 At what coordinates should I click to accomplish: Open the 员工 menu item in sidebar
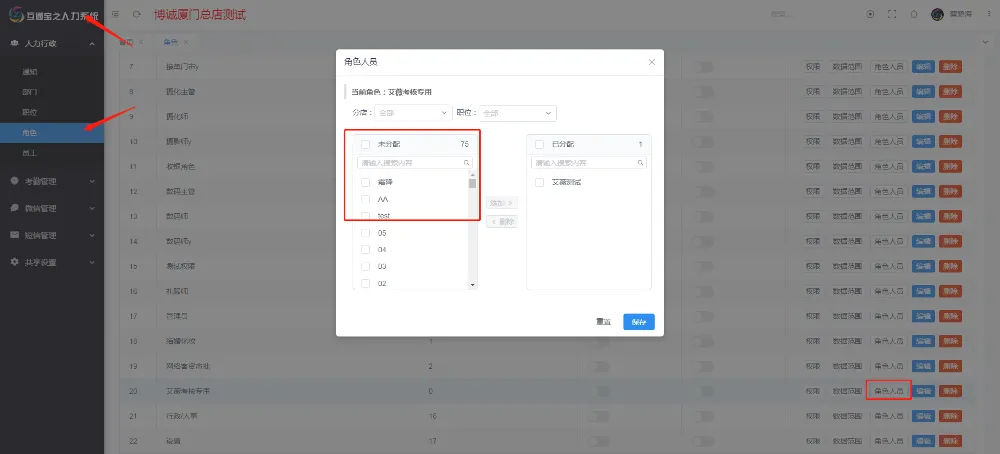(30, 152)
